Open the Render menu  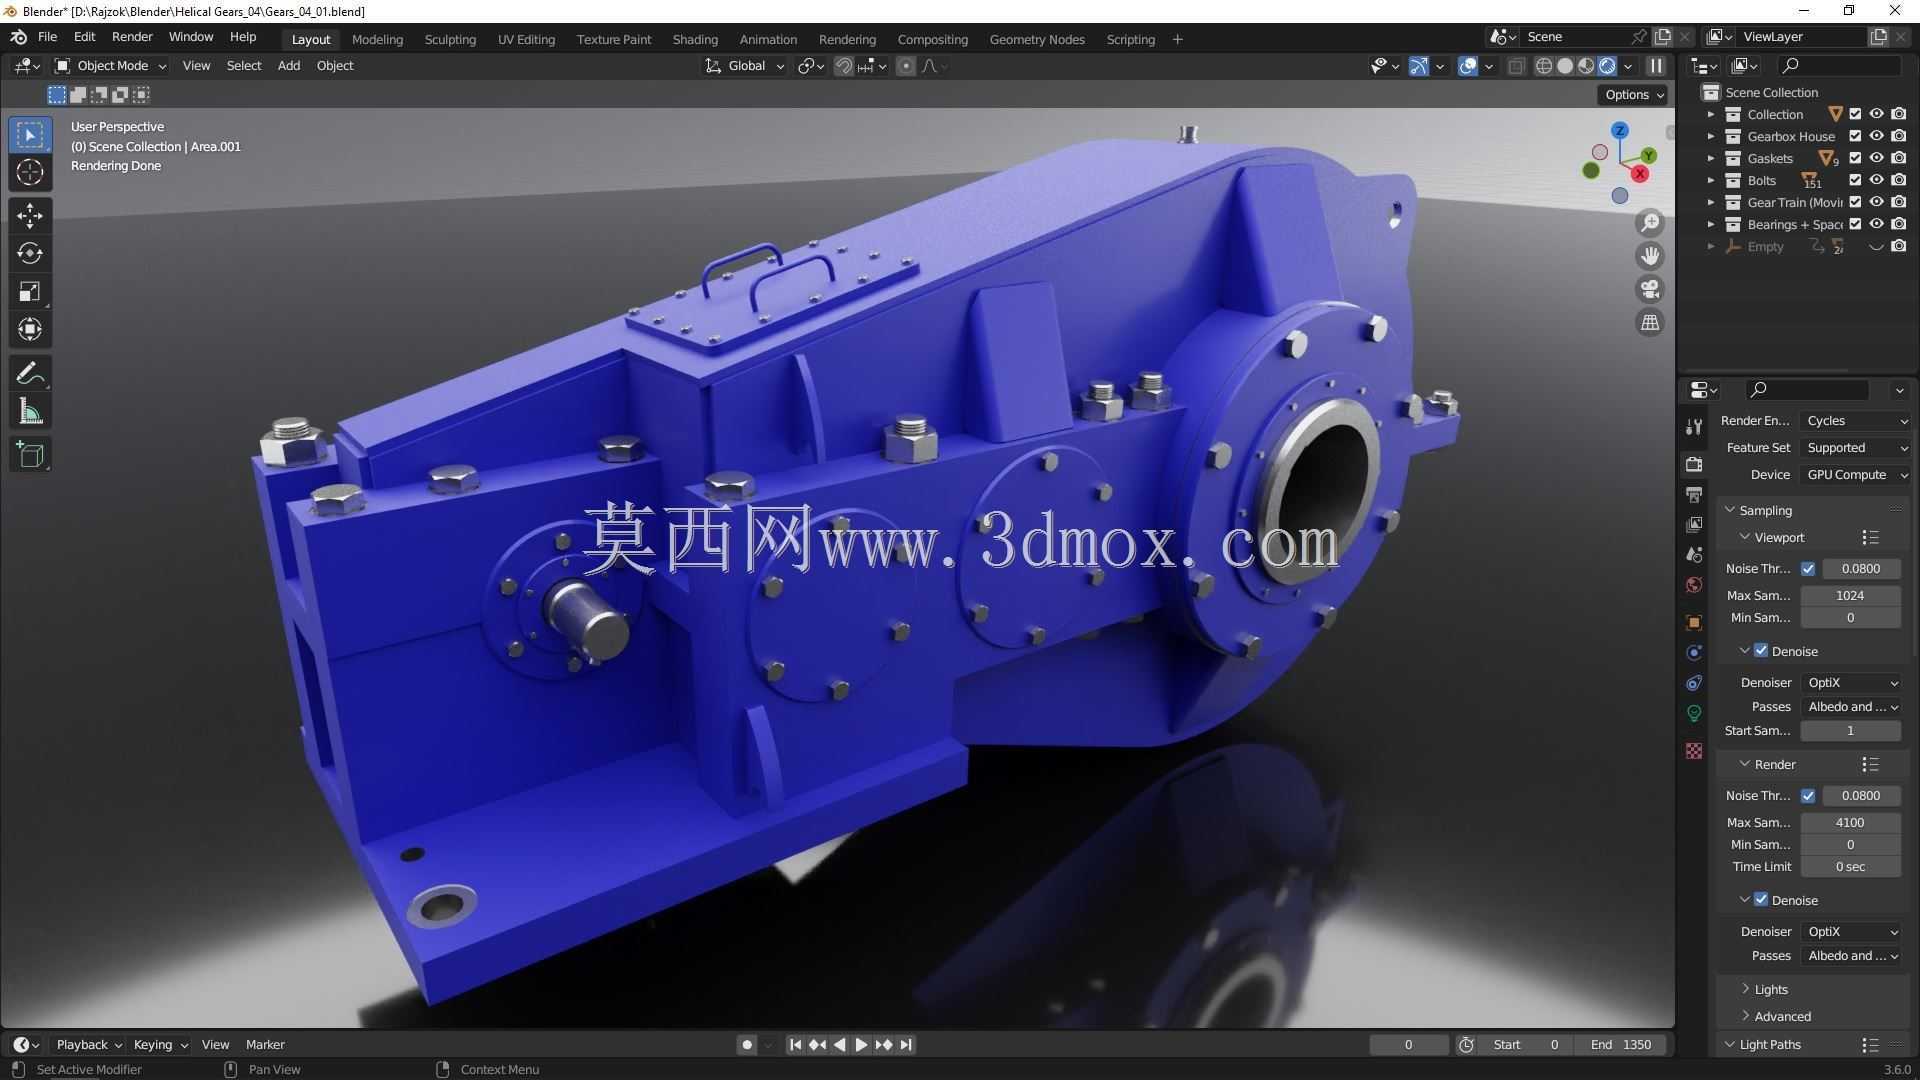pyautogui.click(x=132, y=37)
